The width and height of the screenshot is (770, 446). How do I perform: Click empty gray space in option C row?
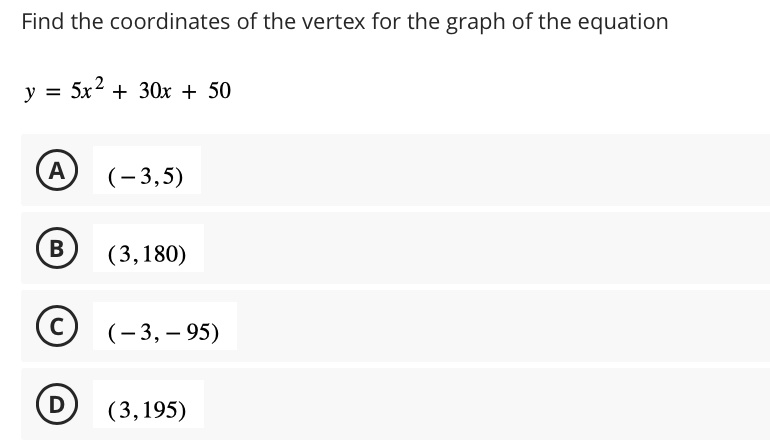click(501, 326)
